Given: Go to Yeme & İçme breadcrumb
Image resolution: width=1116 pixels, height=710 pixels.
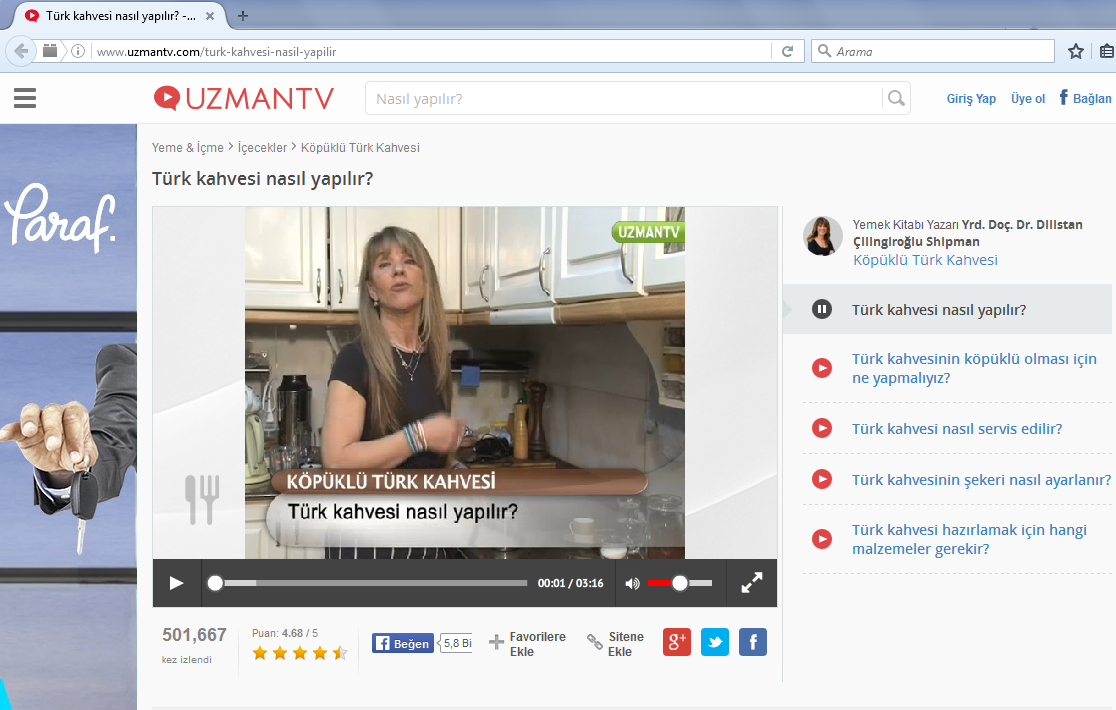Looking at the screenshot, I should (187, 147).
